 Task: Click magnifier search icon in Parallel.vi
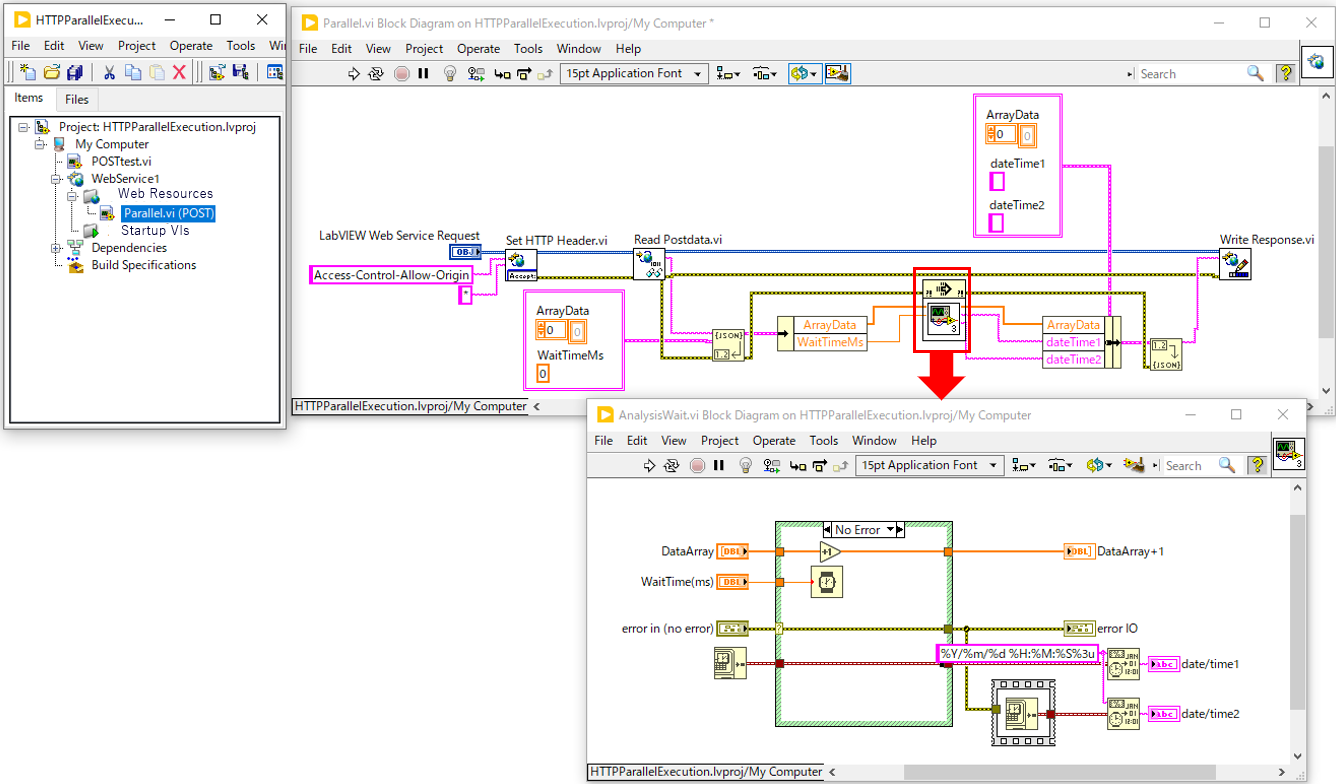click(x=1255, y=73)
